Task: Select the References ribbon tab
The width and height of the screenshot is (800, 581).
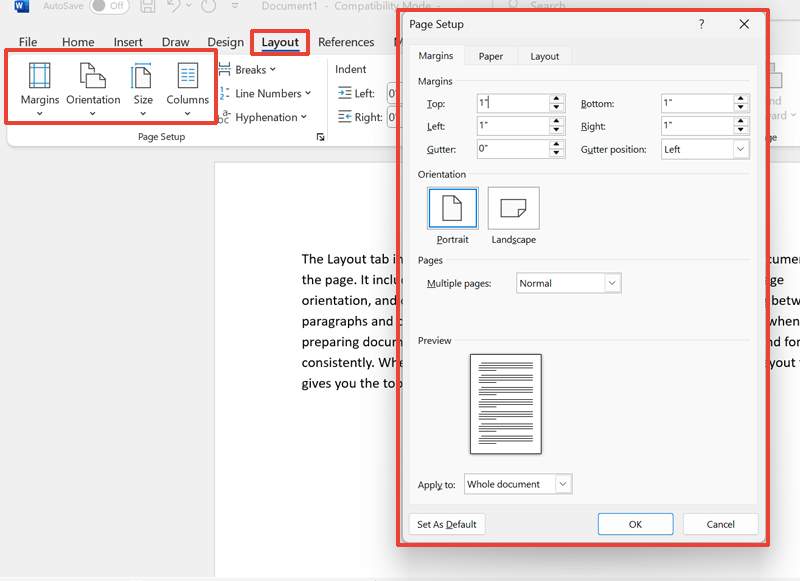Action: [x=347, y=42]
